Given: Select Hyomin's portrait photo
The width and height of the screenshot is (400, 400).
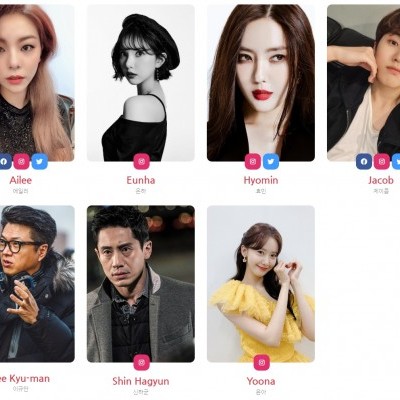Looking at the screenshot, I should point(261,83).
